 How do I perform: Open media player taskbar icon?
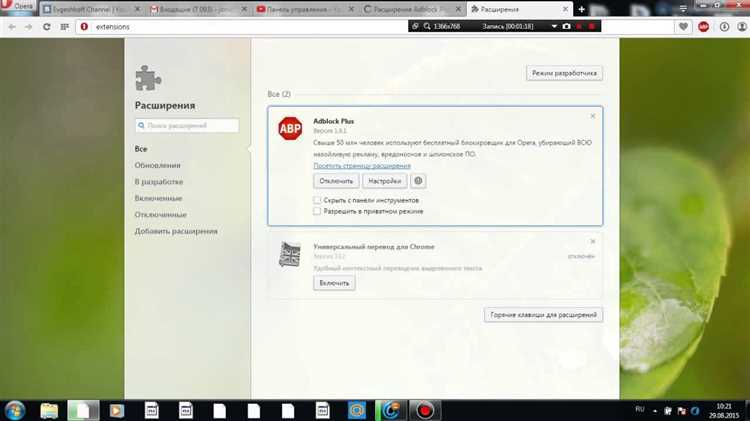117,410
